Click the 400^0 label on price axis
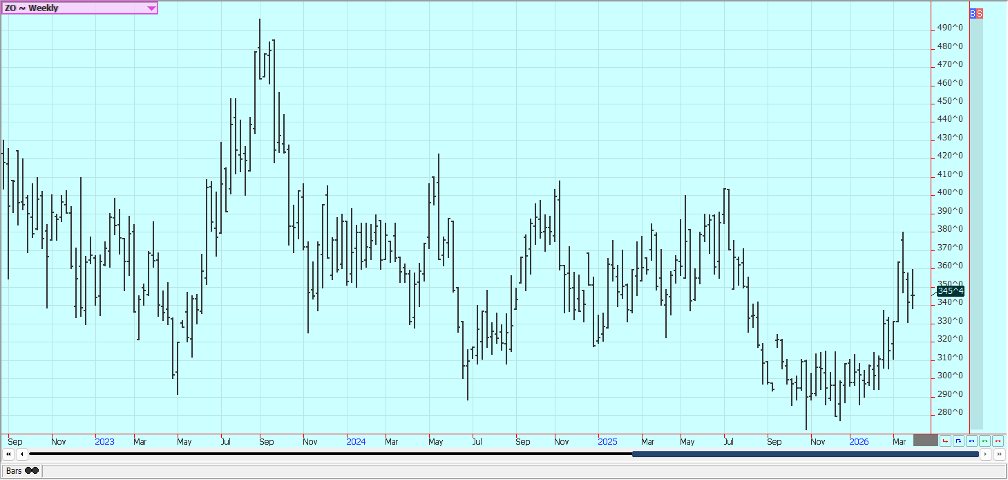Screen dimensions: 1008x480 point(950,192)
